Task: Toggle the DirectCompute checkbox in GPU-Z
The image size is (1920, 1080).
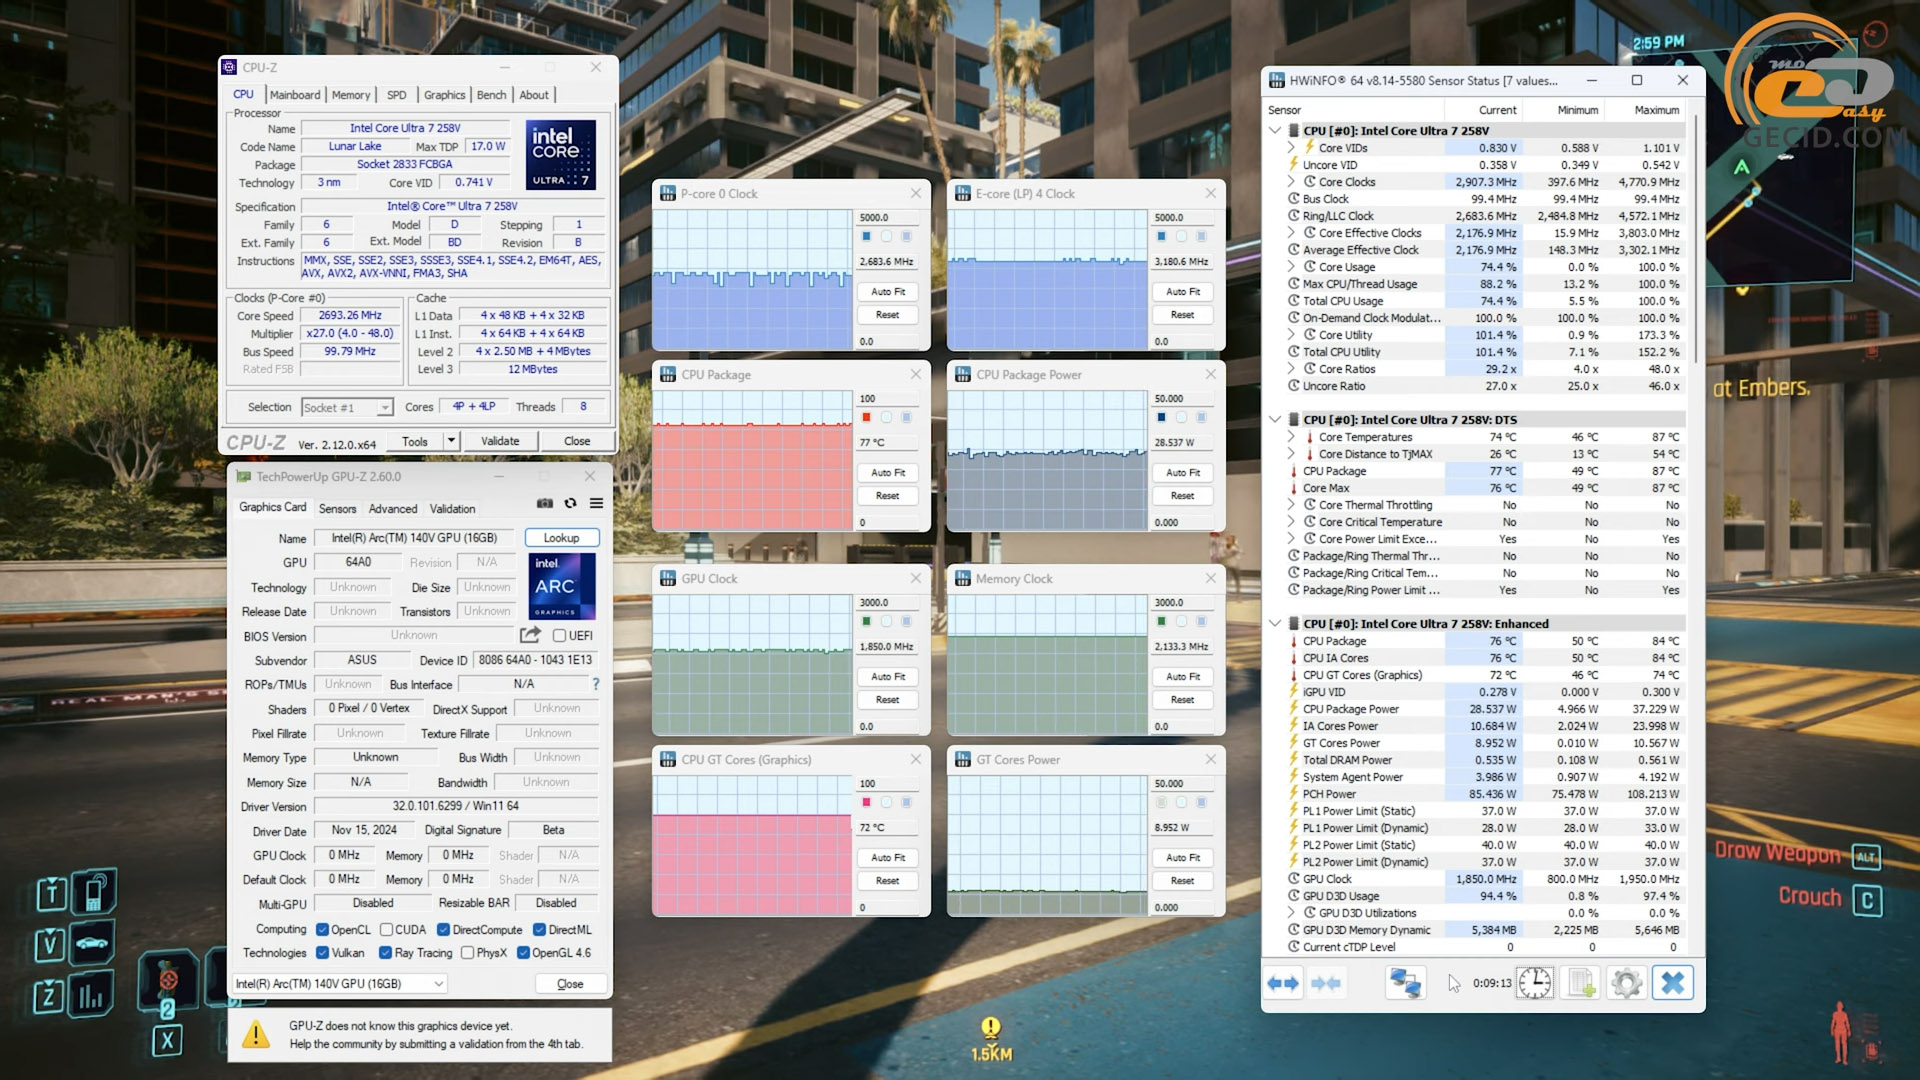Action: tap(443, 930)
